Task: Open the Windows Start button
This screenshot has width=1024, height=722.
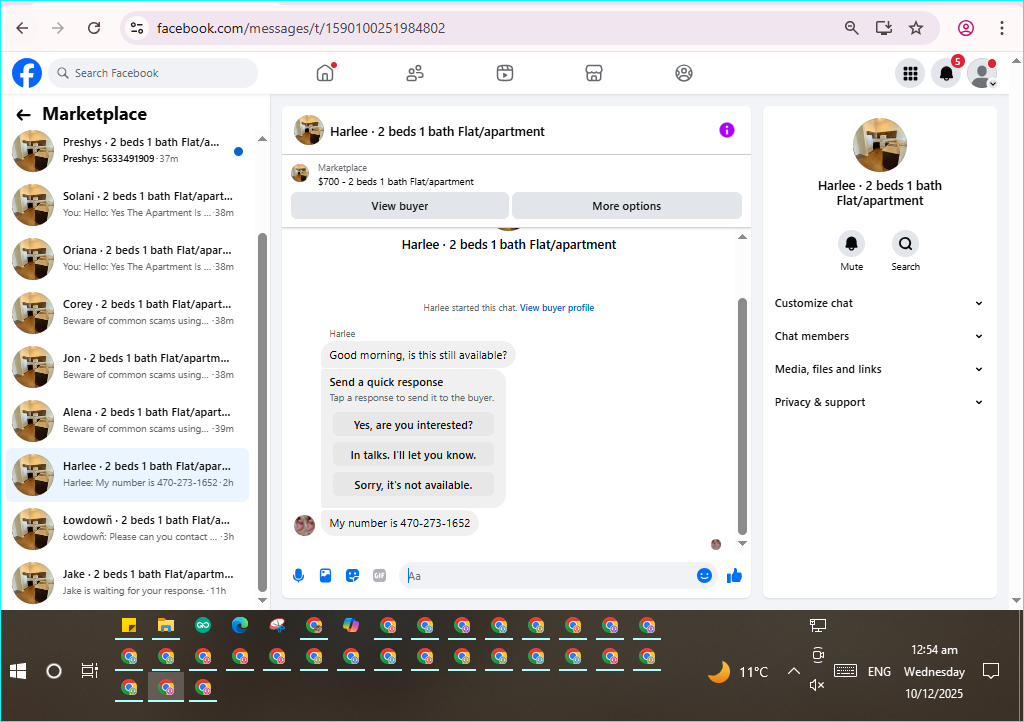Action: click(x=18, y=671)
